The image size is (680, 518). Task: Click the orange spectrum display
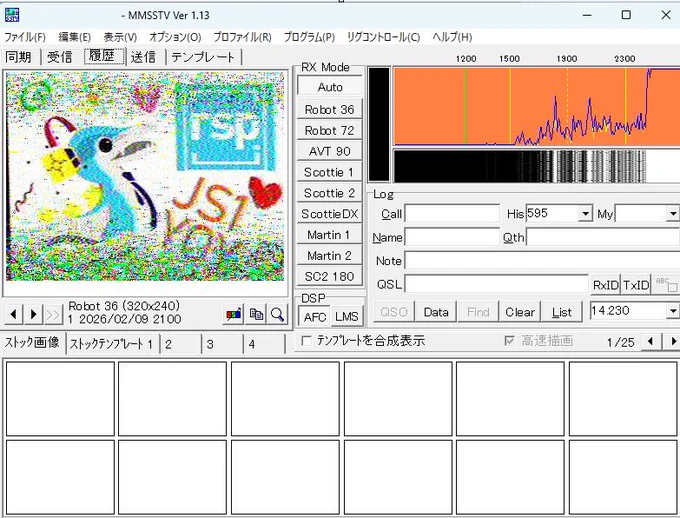(x=536, y=107)
